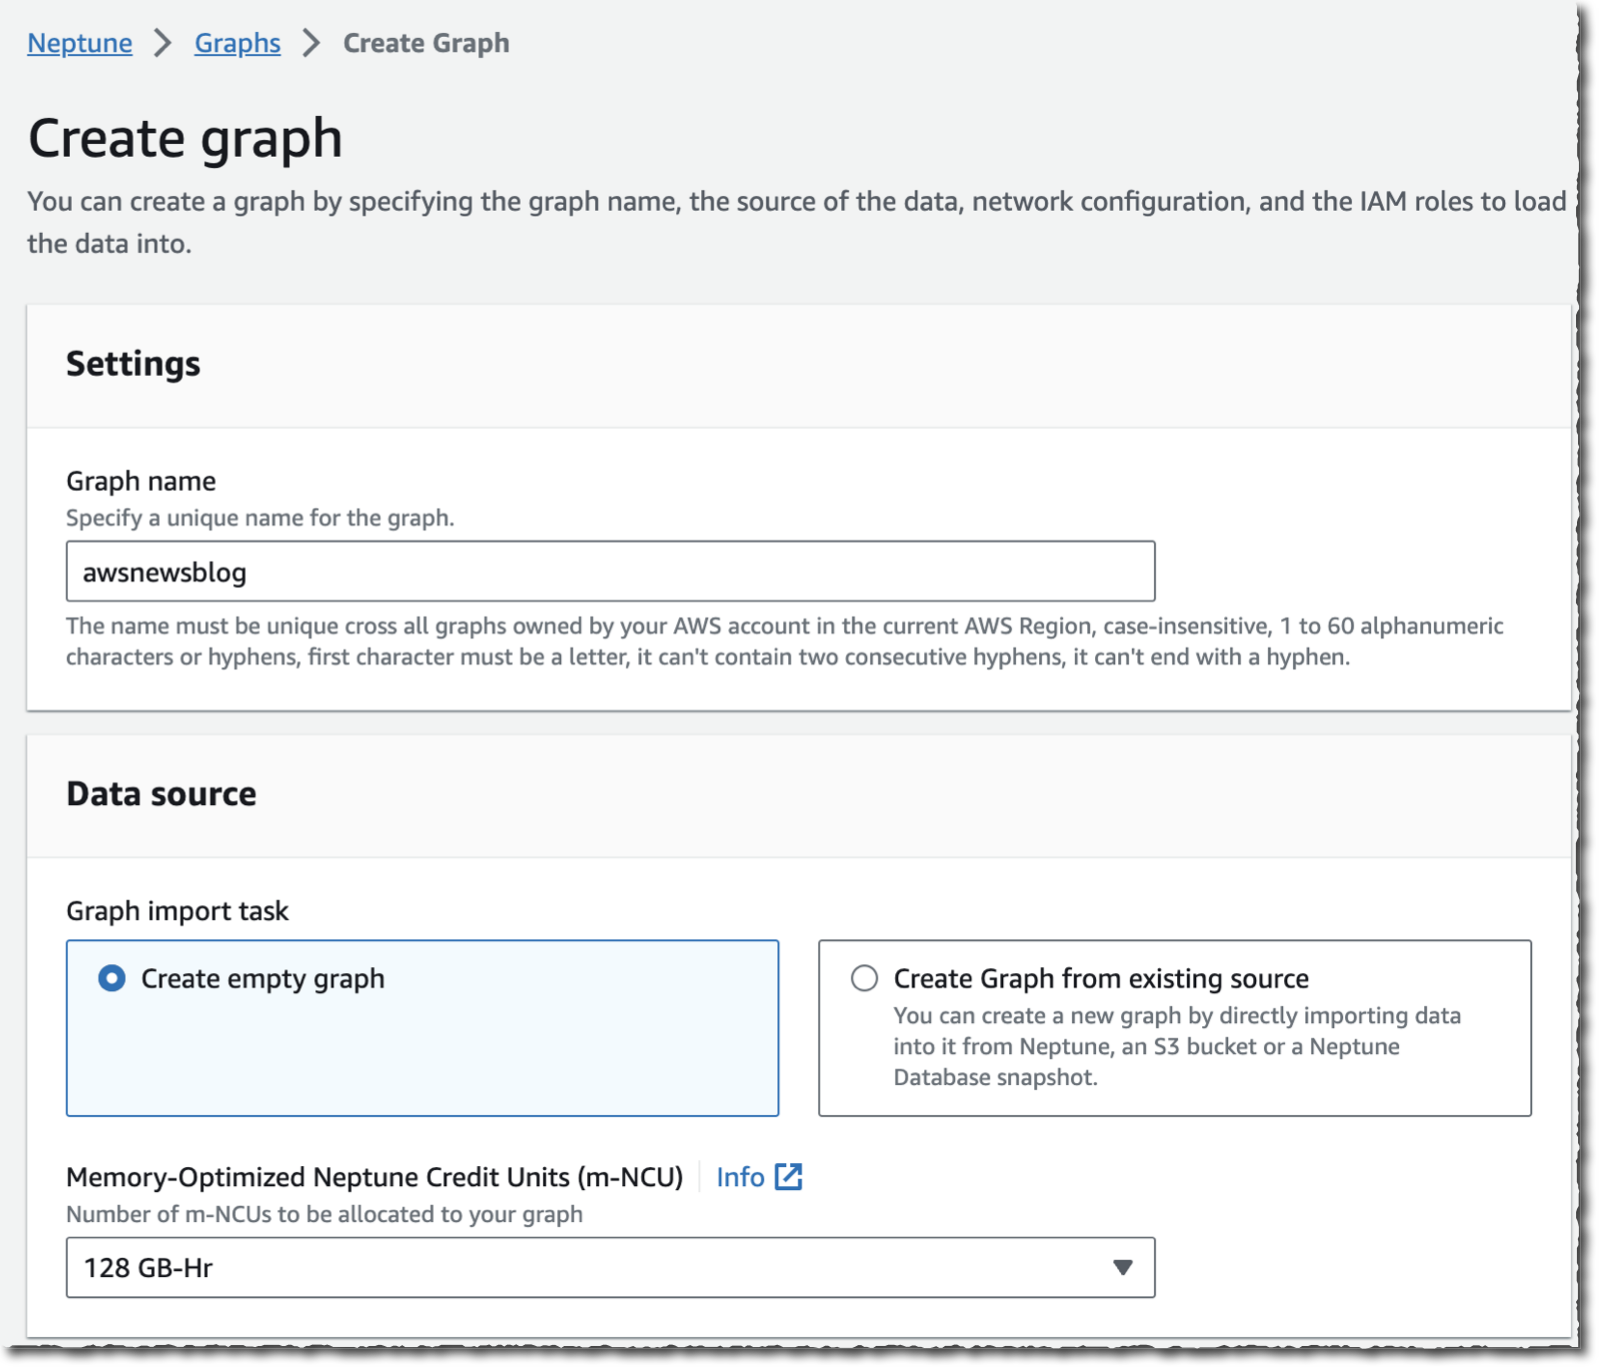Click the existing source option card description
The width and height of the screenshot is (1600, 1368).
click(1176, 1046)
